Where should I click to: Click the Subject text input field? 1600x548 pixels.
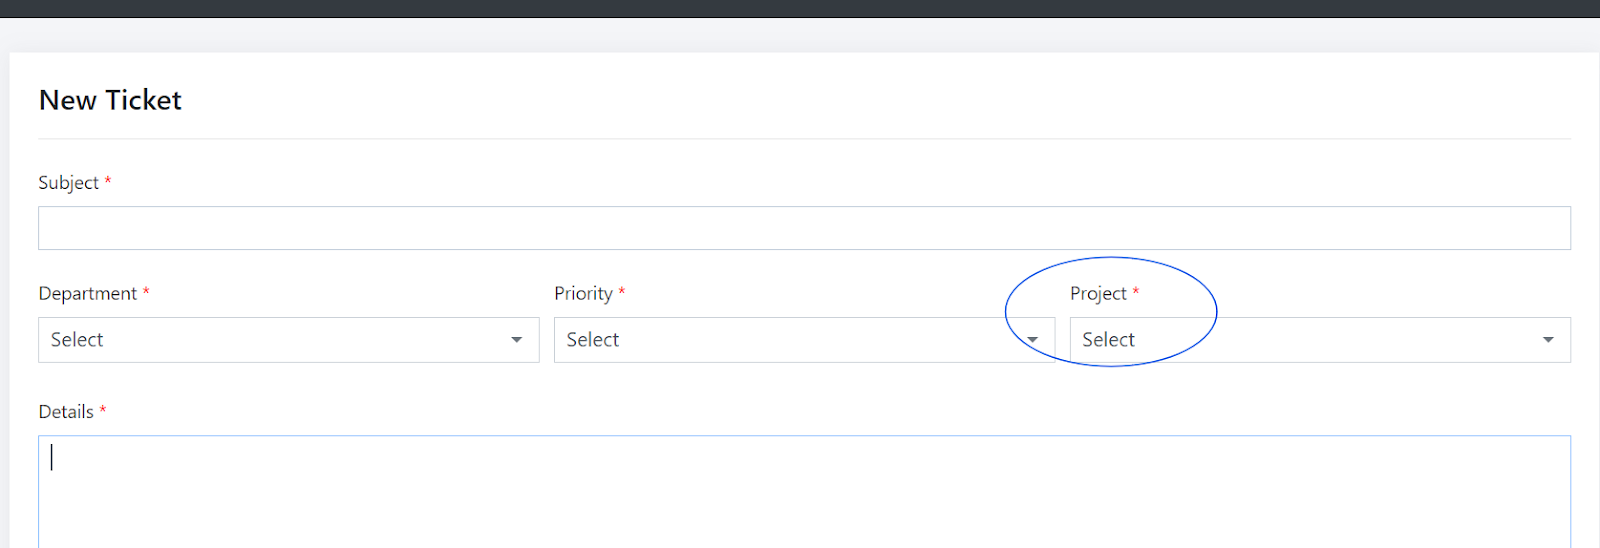point(804,228)
